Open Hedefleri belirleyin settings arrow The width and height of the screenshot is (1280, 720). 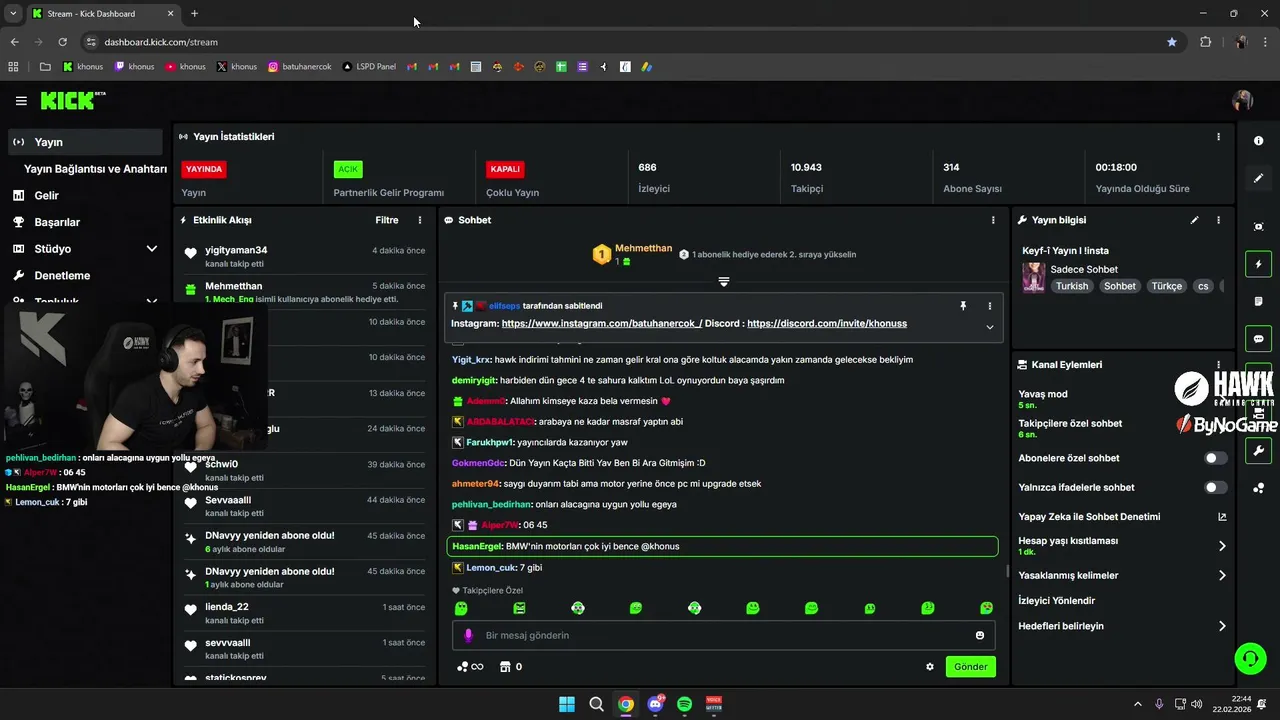pyautogui.click(x=1222, y=626)
